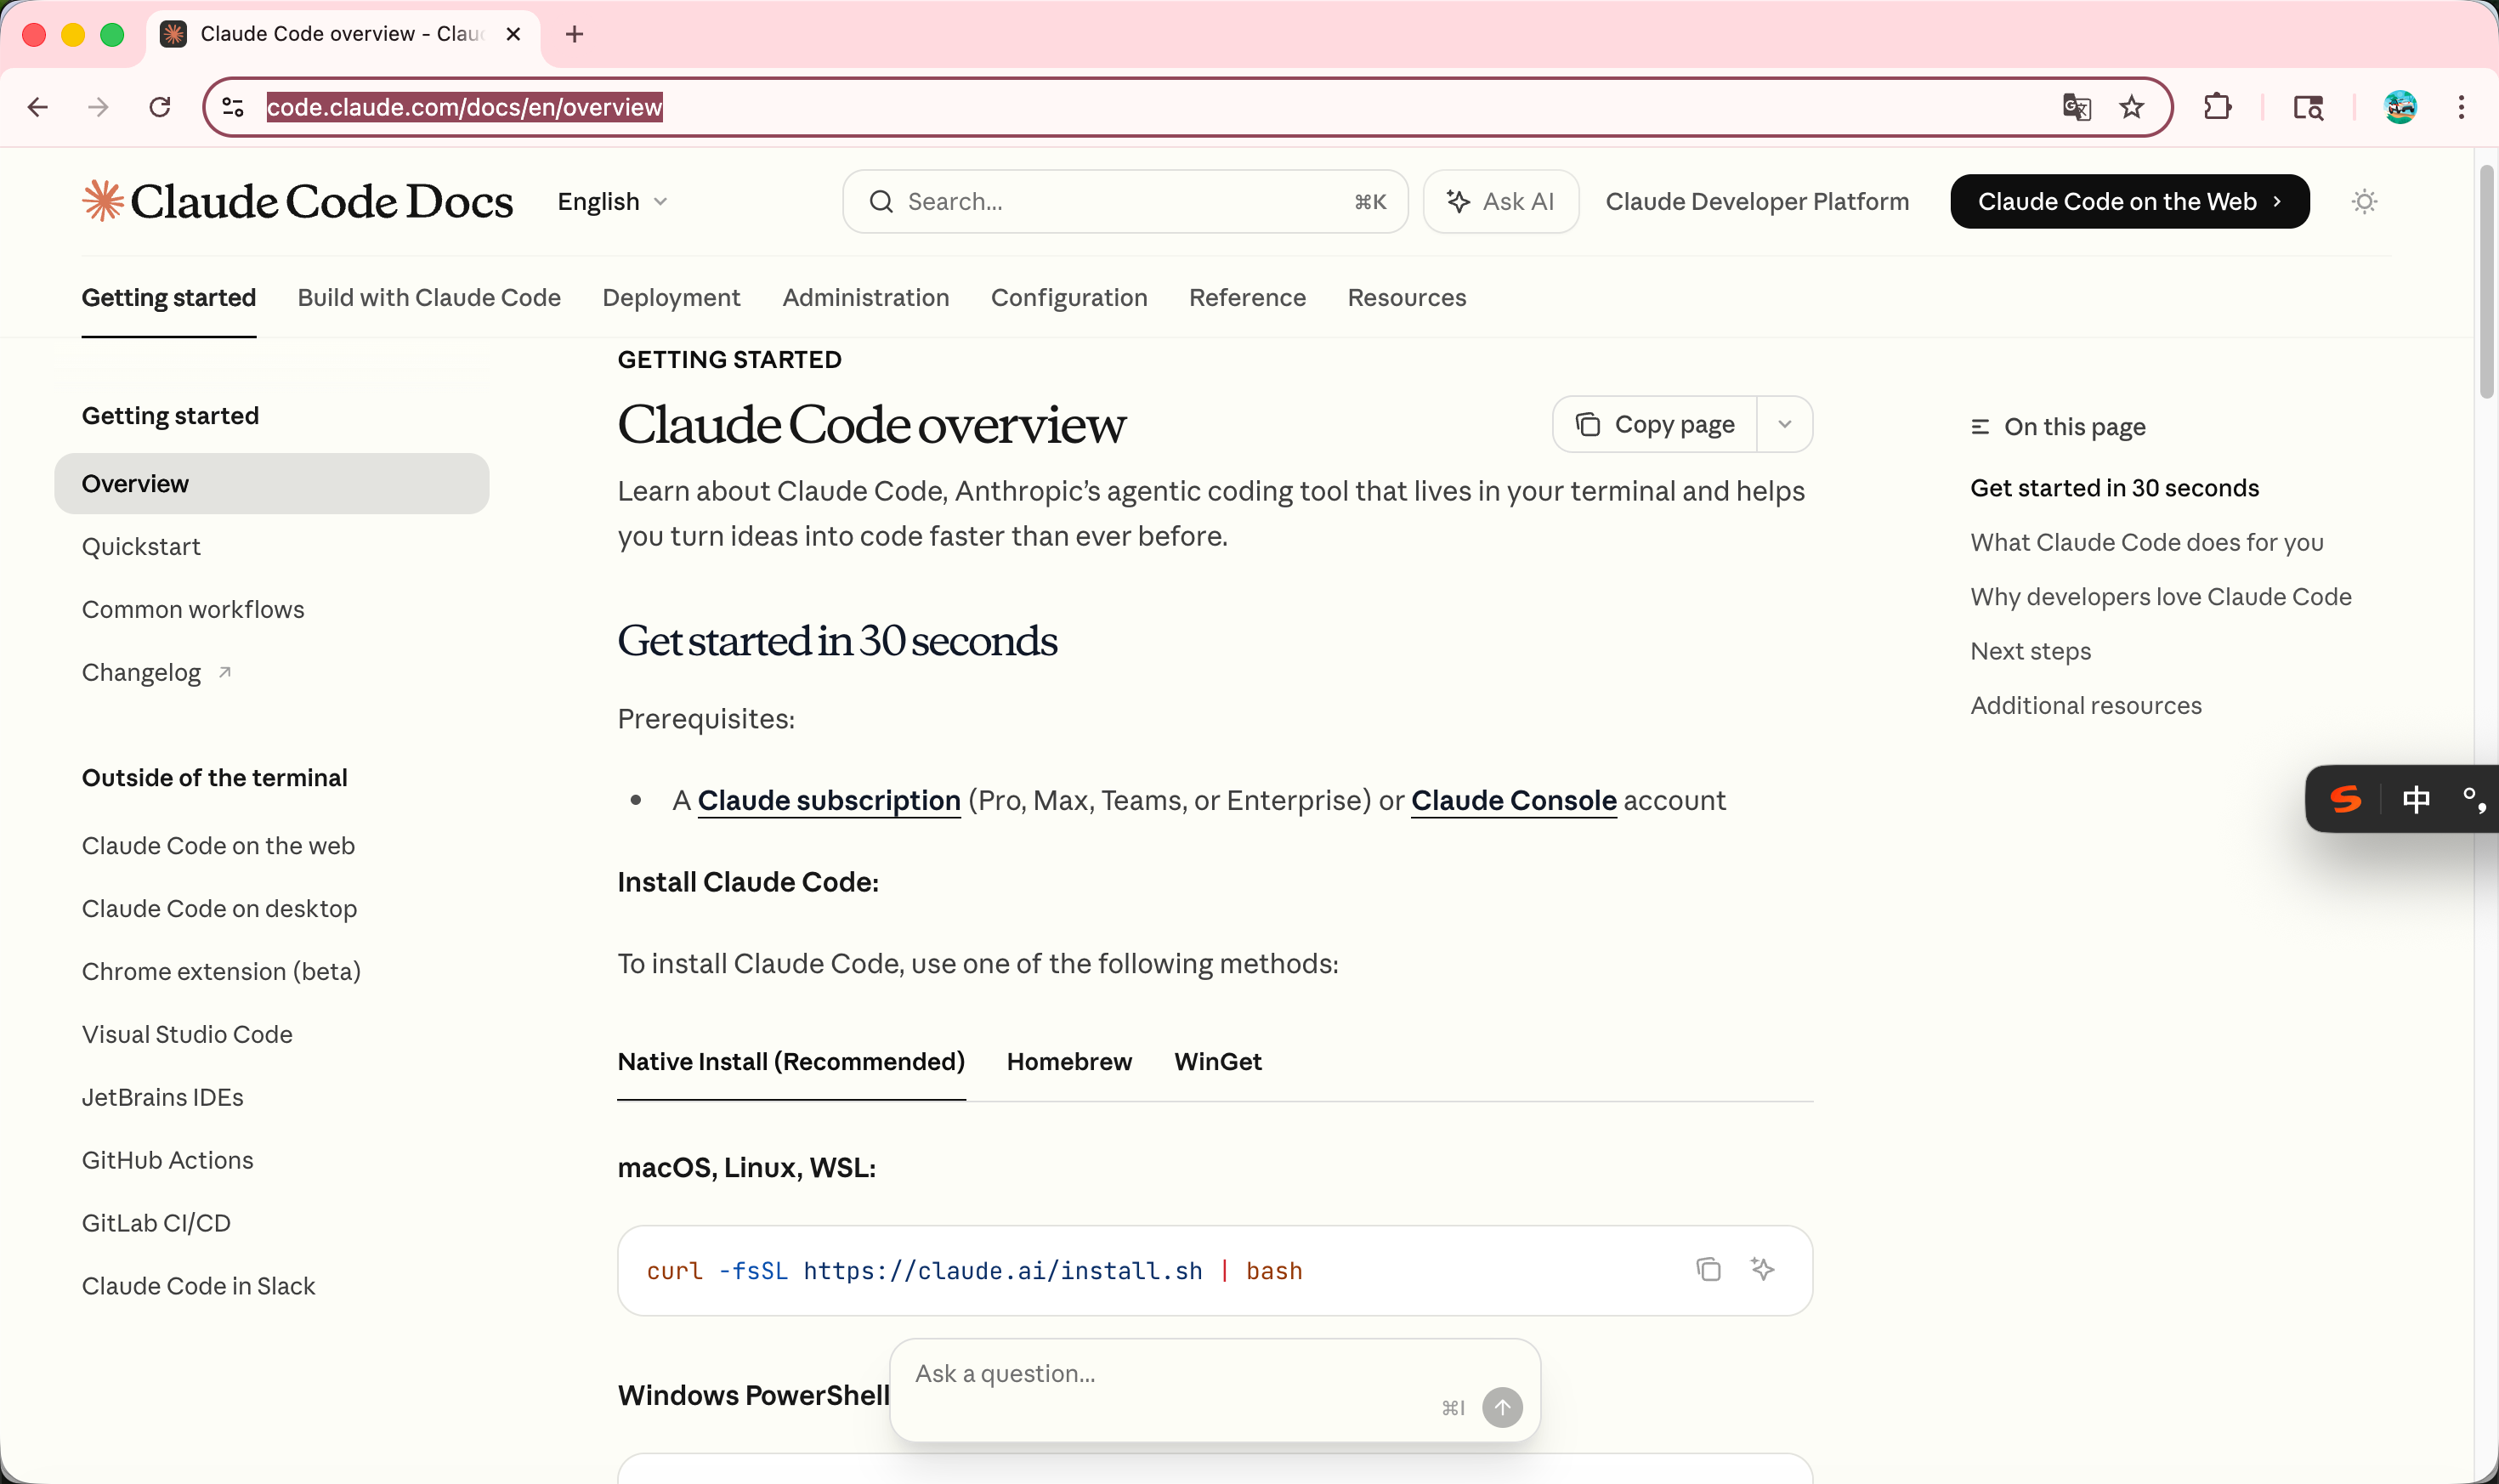Switch to the Homebrew install tab
The image size is (2499, 1484).
[1069, 1062]
